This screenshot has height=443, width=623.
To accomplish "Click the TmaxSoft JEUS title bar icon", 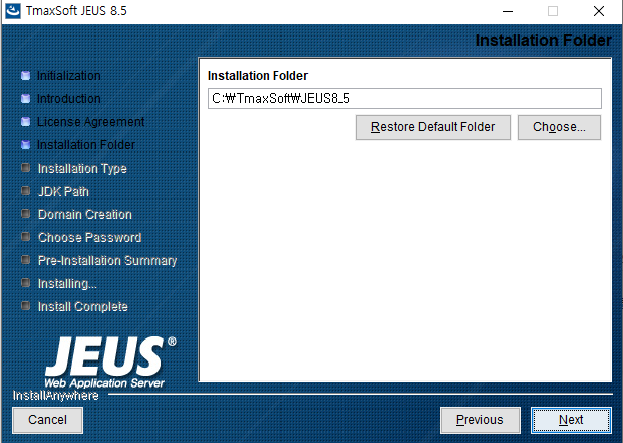I will (13, 11).
